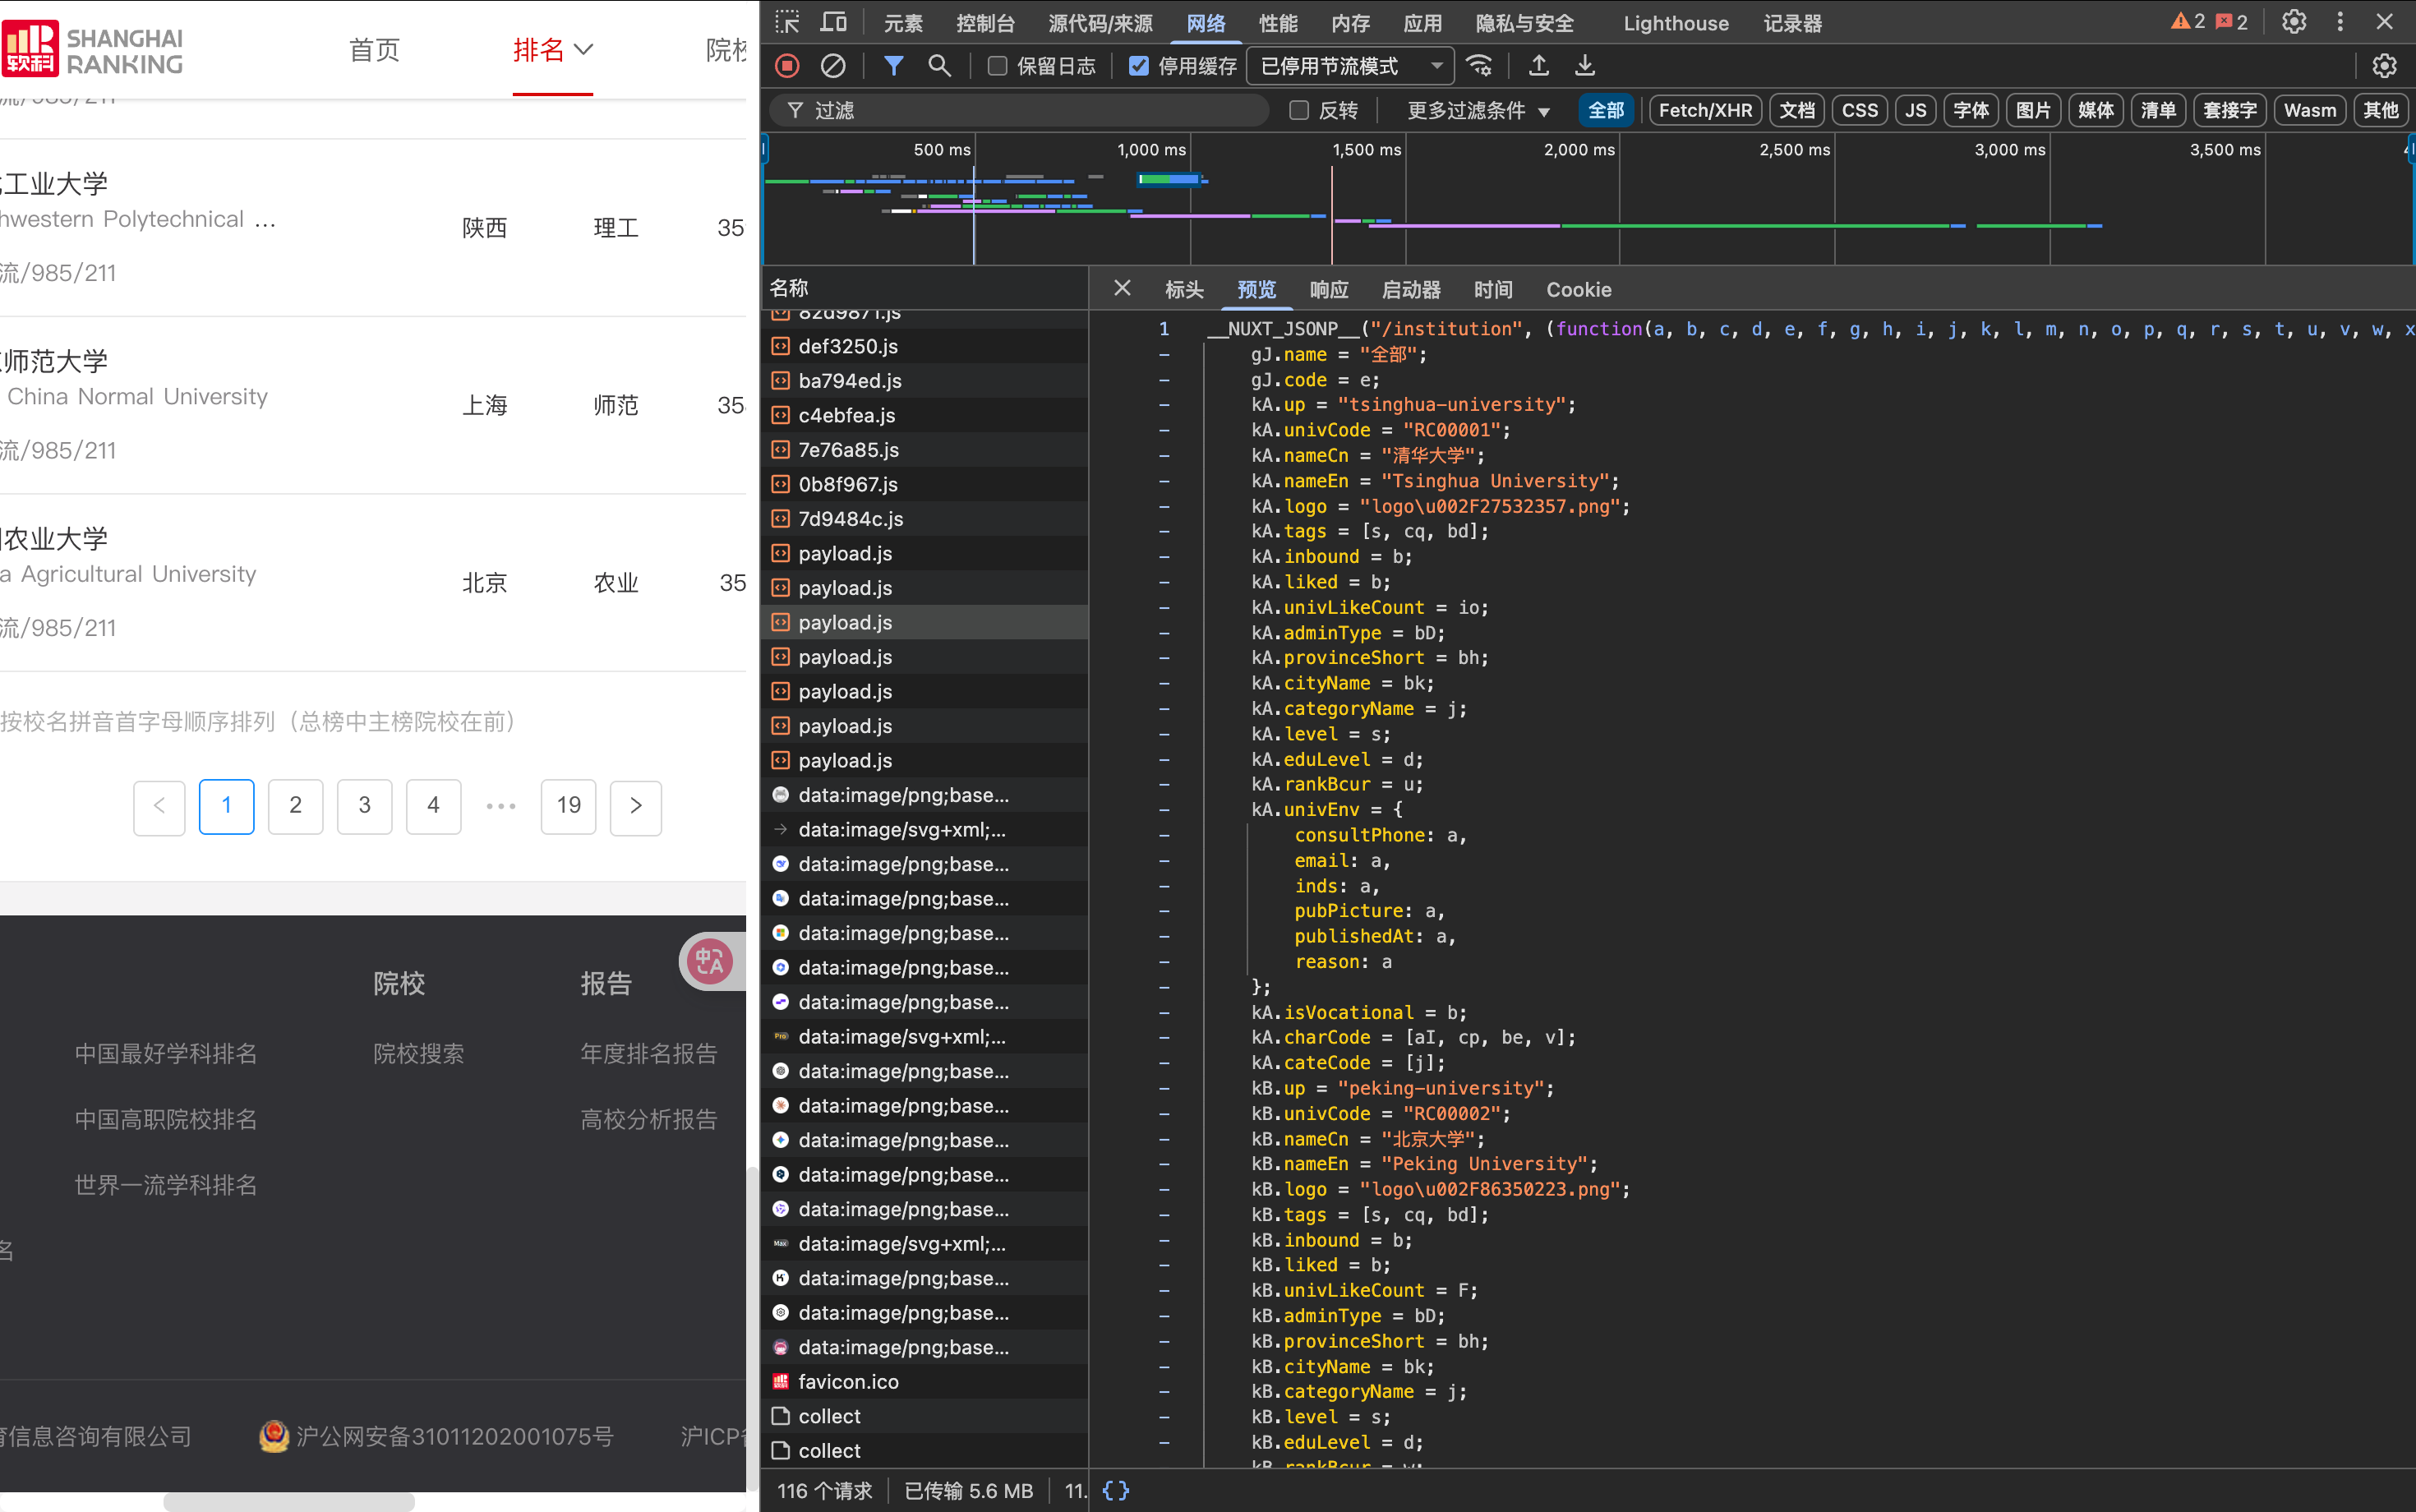Enable the 保留日志 checkbox
The image size is (2416, 1512).
tap(997, 66)
